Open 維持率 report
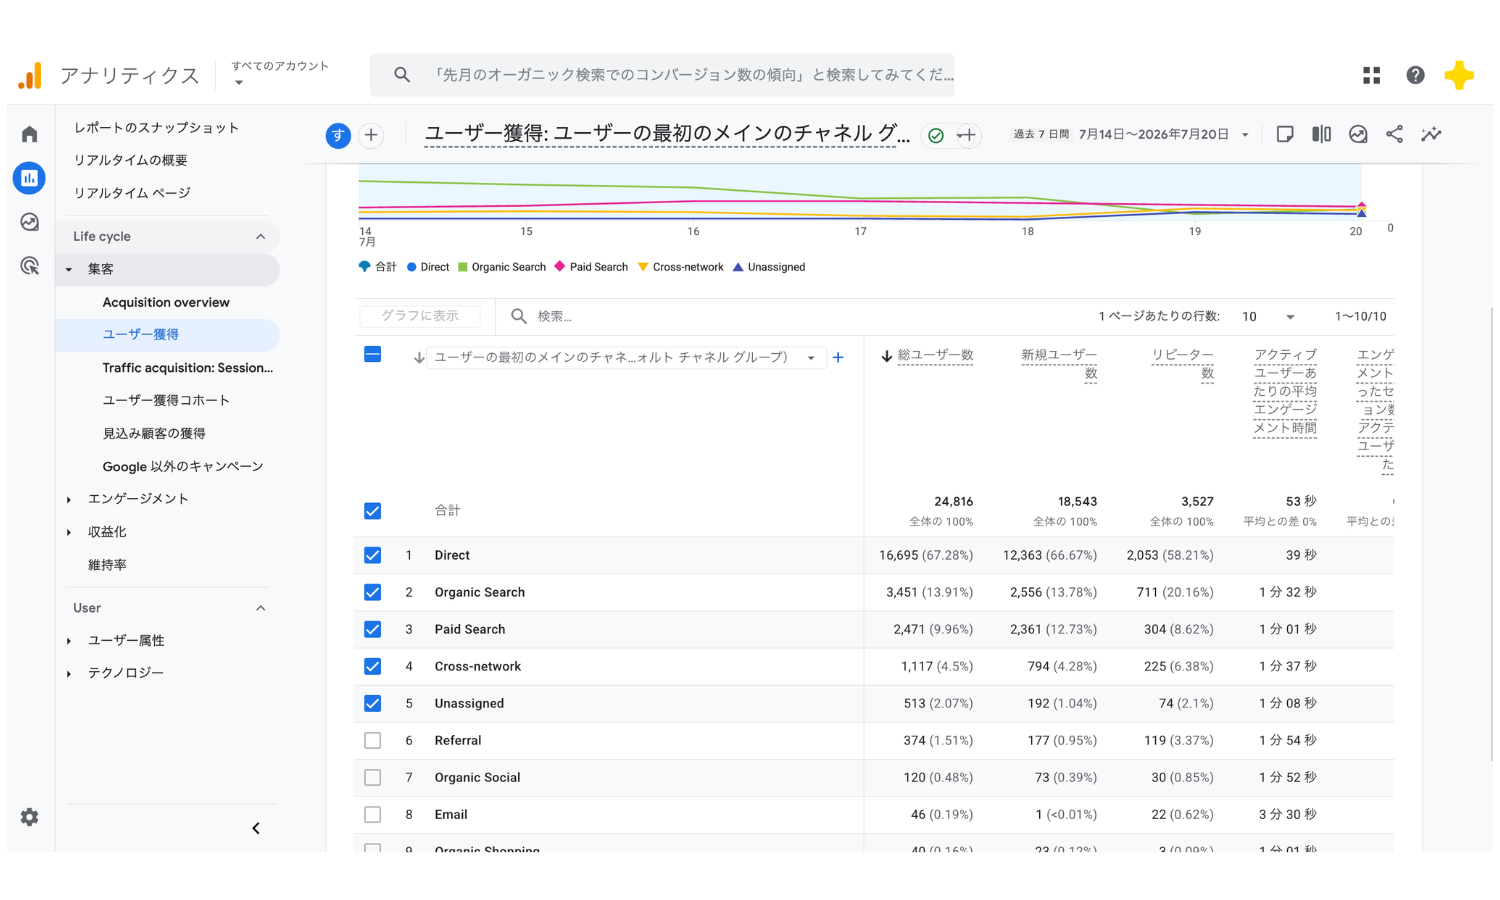1500x900 pixels. (107, 565)
